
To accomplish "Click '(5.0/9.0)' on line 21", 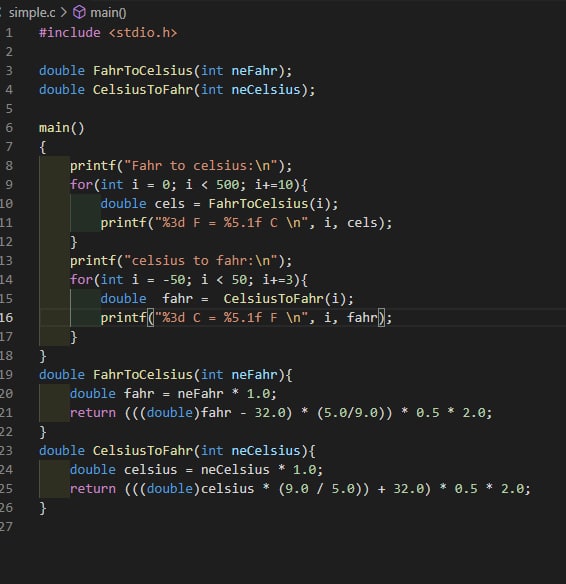I will (x=350, y=413).
